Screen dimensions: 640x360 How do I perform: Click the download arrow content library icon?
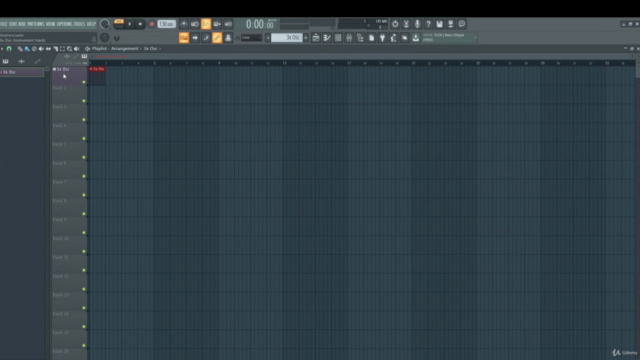coord(416,38)
